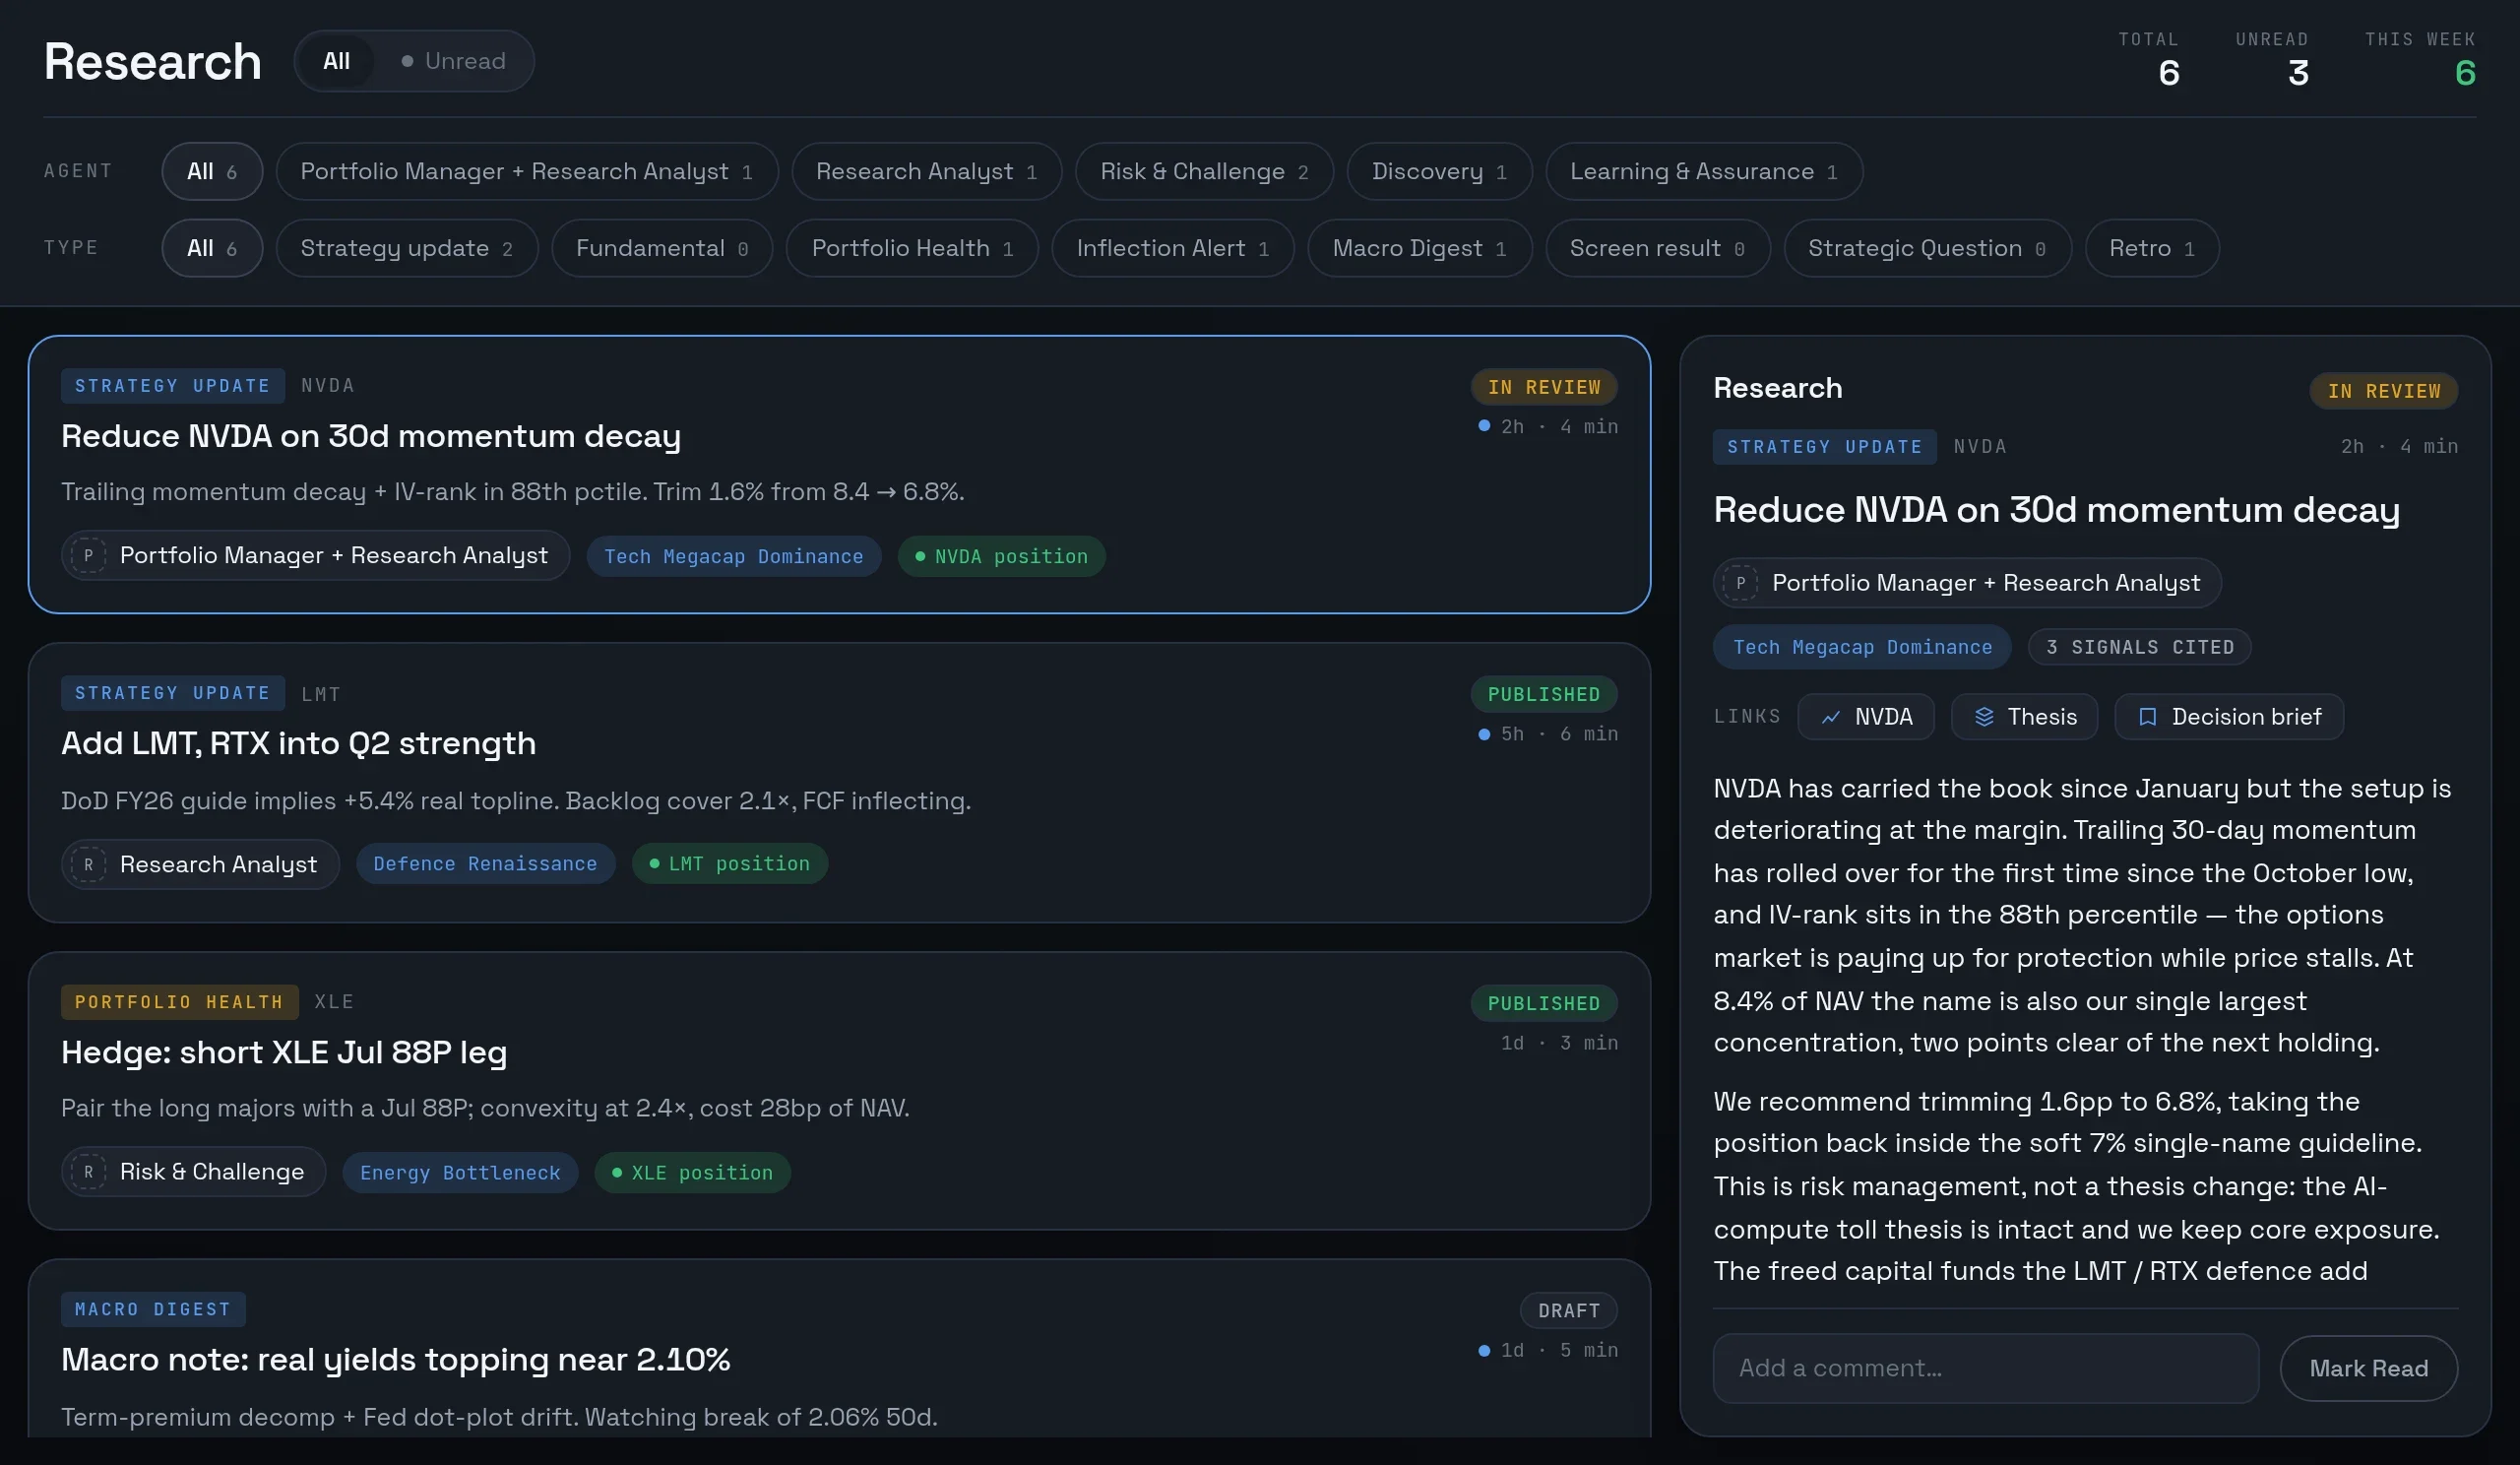Click the P avatar on NVDA card

(x=88, y=555)
